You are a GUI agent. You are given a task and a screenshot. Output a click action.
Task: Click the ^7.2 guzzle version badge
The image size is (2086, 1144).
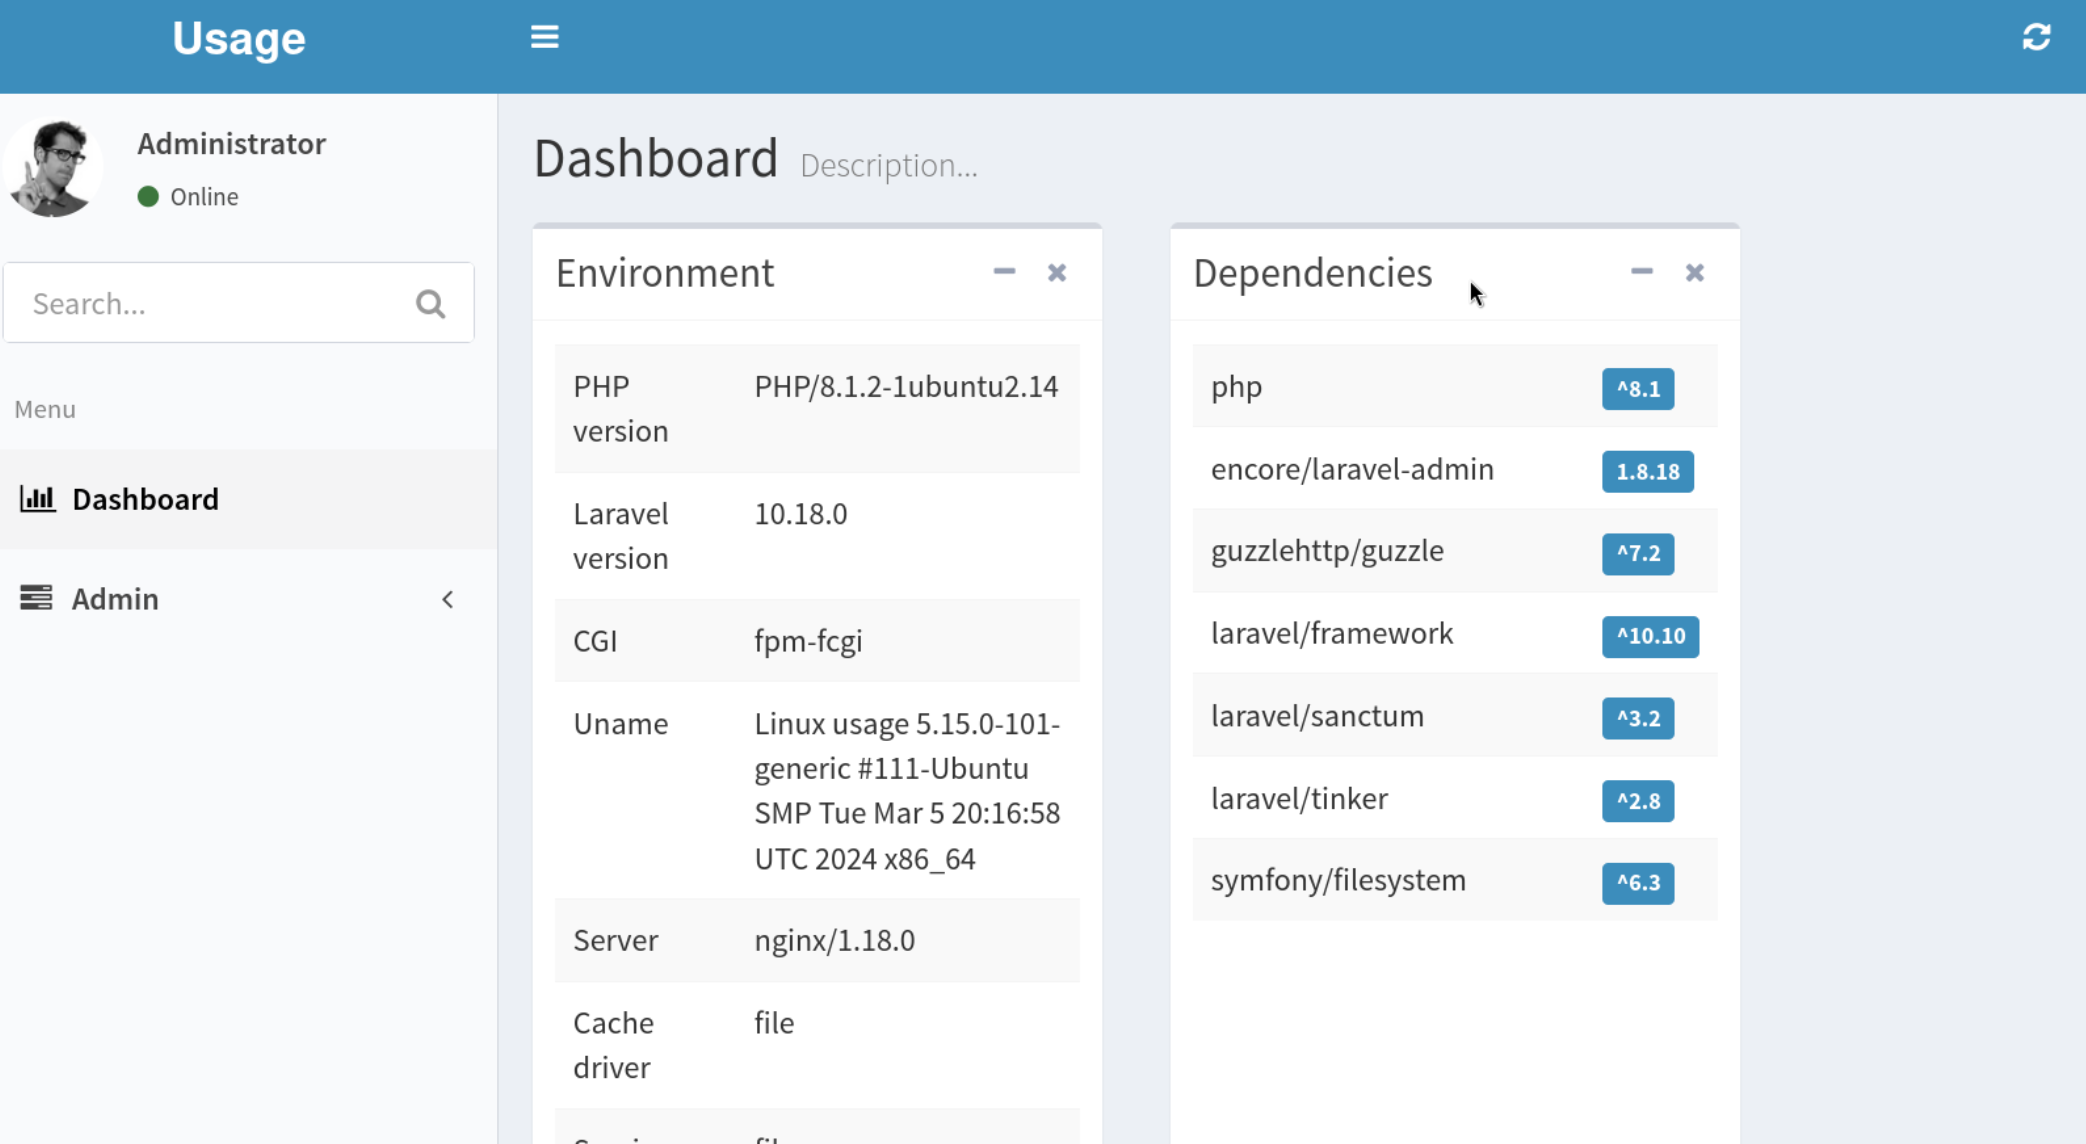tap(1638, 553)
